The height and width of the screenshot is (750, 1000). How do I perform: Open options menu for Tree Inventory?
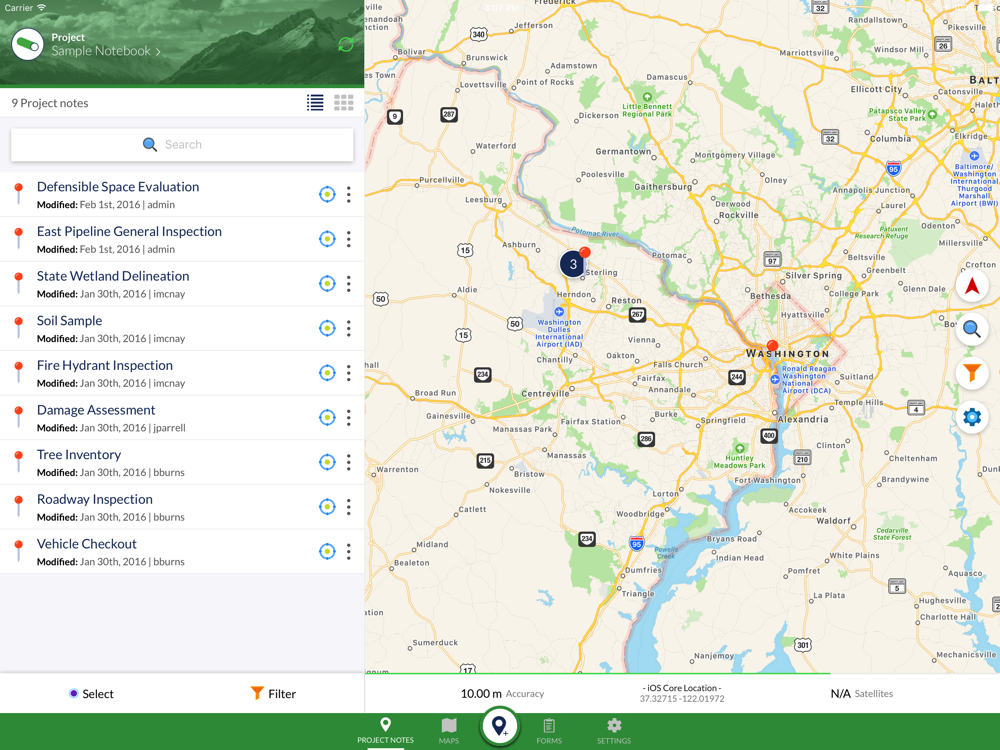[x=349, y=462]
